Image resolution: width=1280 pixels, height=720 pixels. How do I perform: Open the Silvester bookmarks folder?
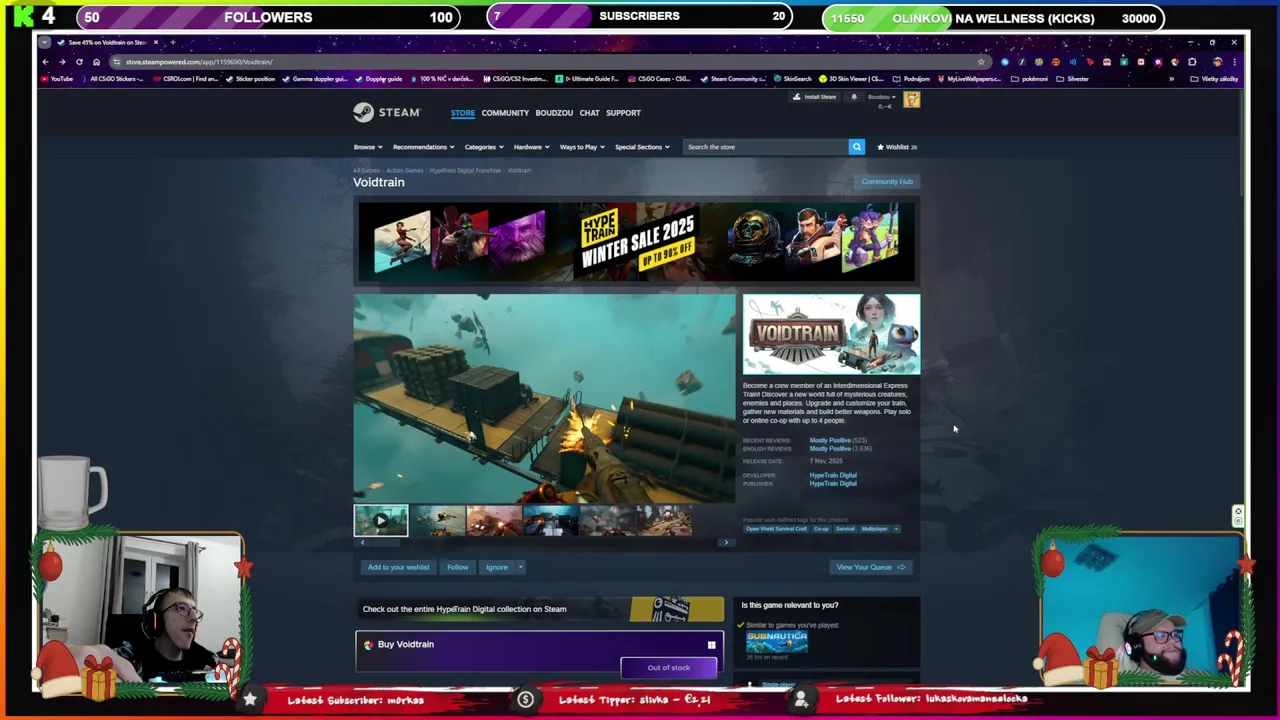click(1073, 79)
